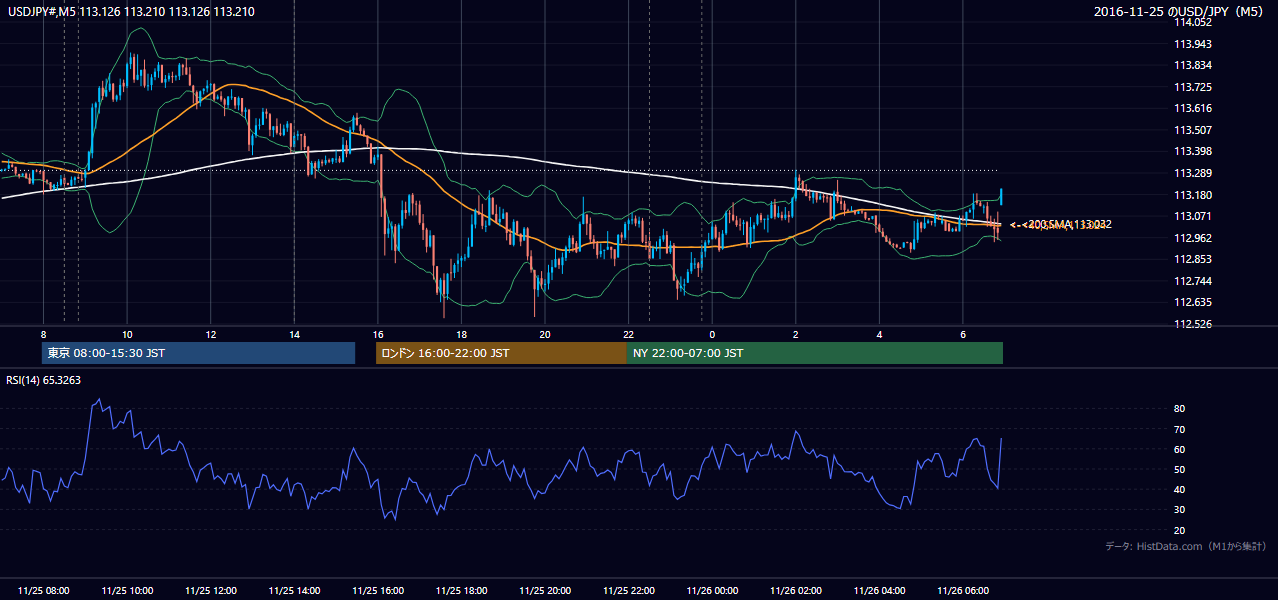
Task: Click price axis label 114.052
Action: 1192,22
